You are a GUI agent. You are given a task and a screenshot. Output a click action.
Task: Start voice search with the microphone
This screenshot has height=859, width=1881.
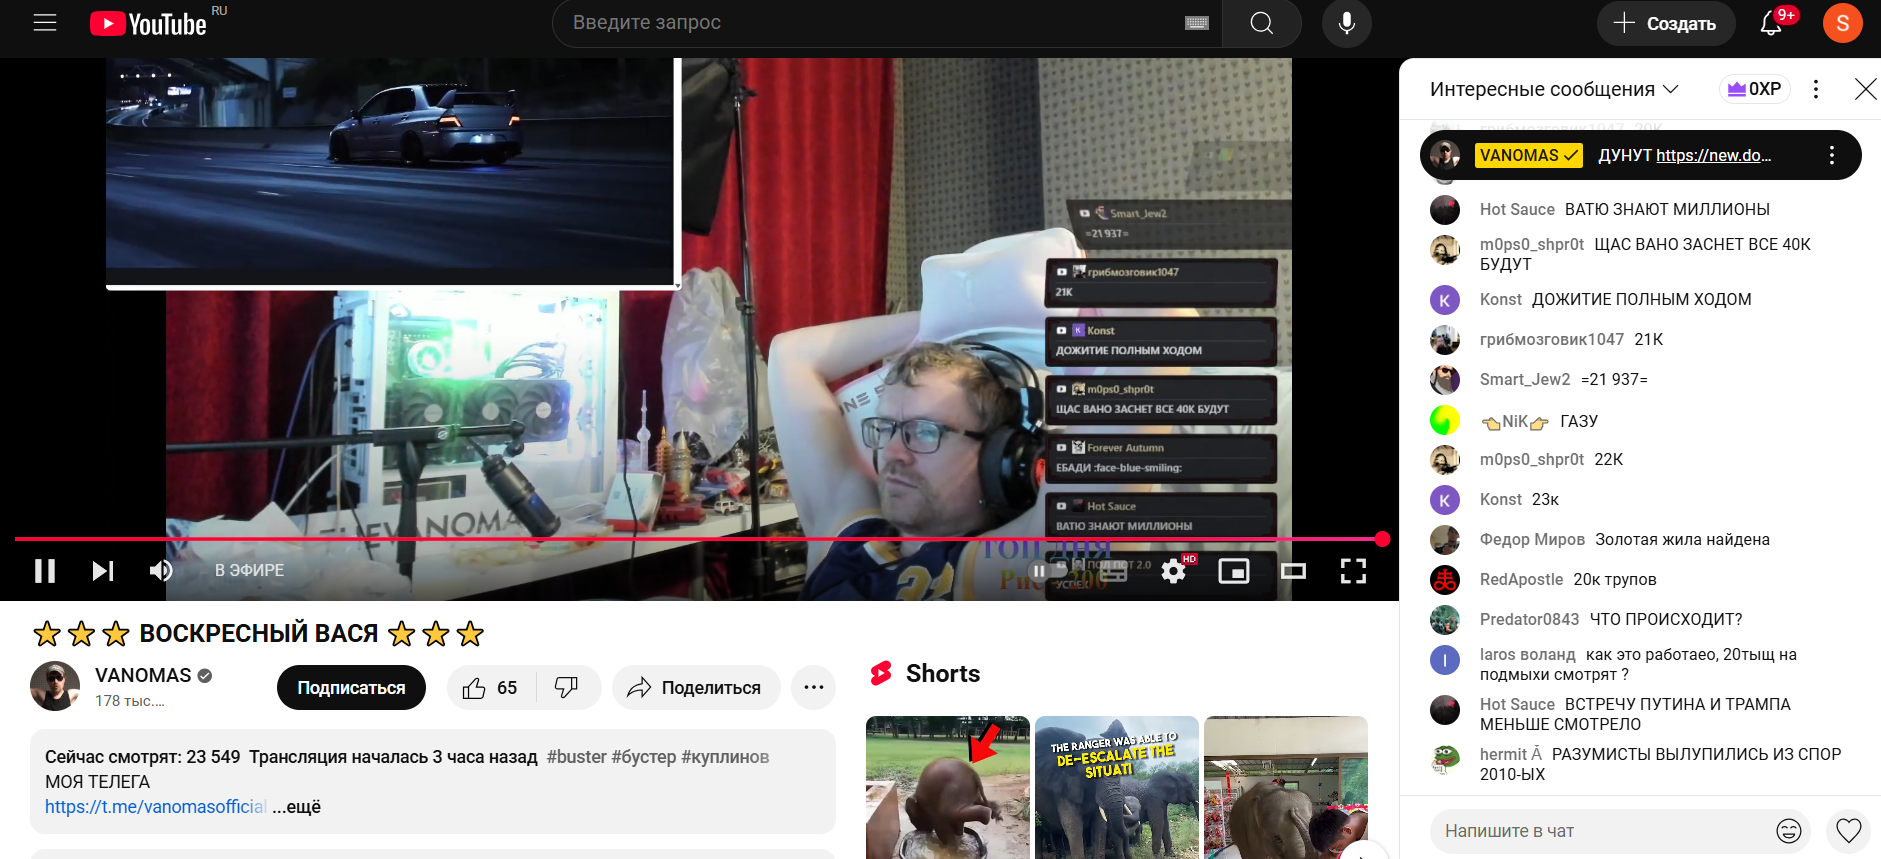click(x=1347, y=23)
